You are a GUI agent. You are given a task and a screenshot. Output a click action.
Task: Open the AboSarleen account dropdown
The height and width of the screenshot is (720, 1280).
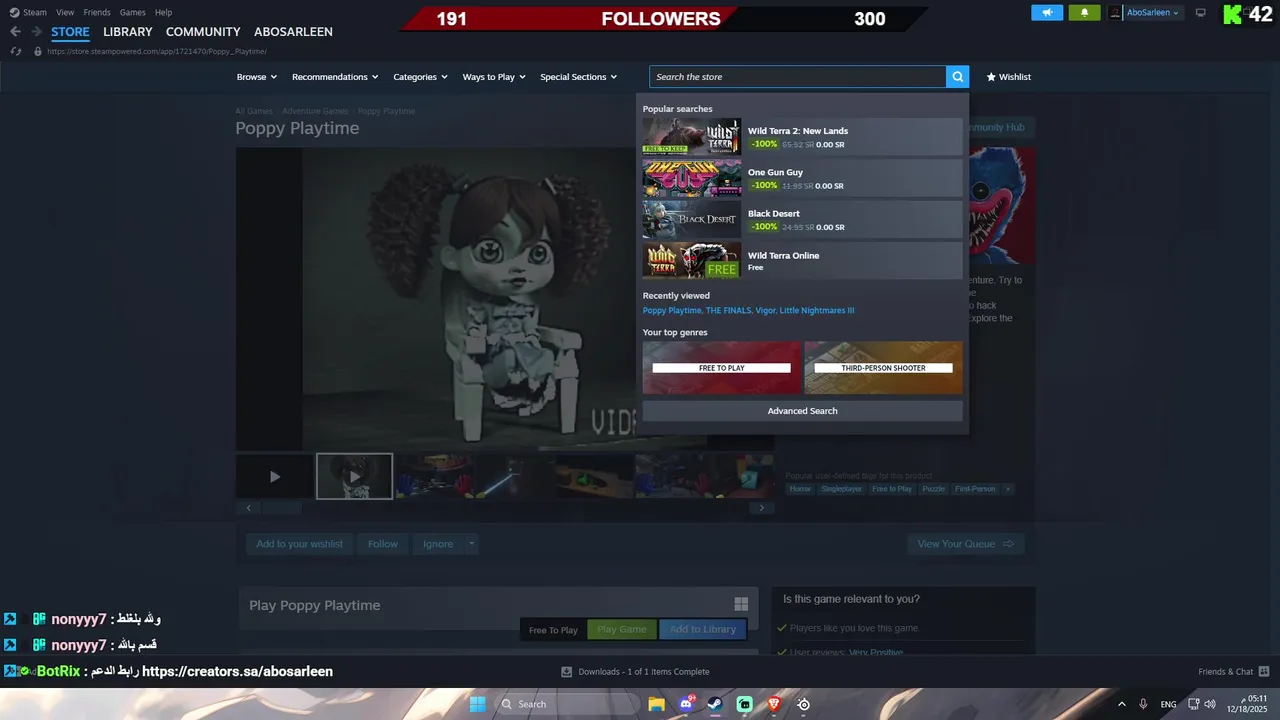point(1153,13)
